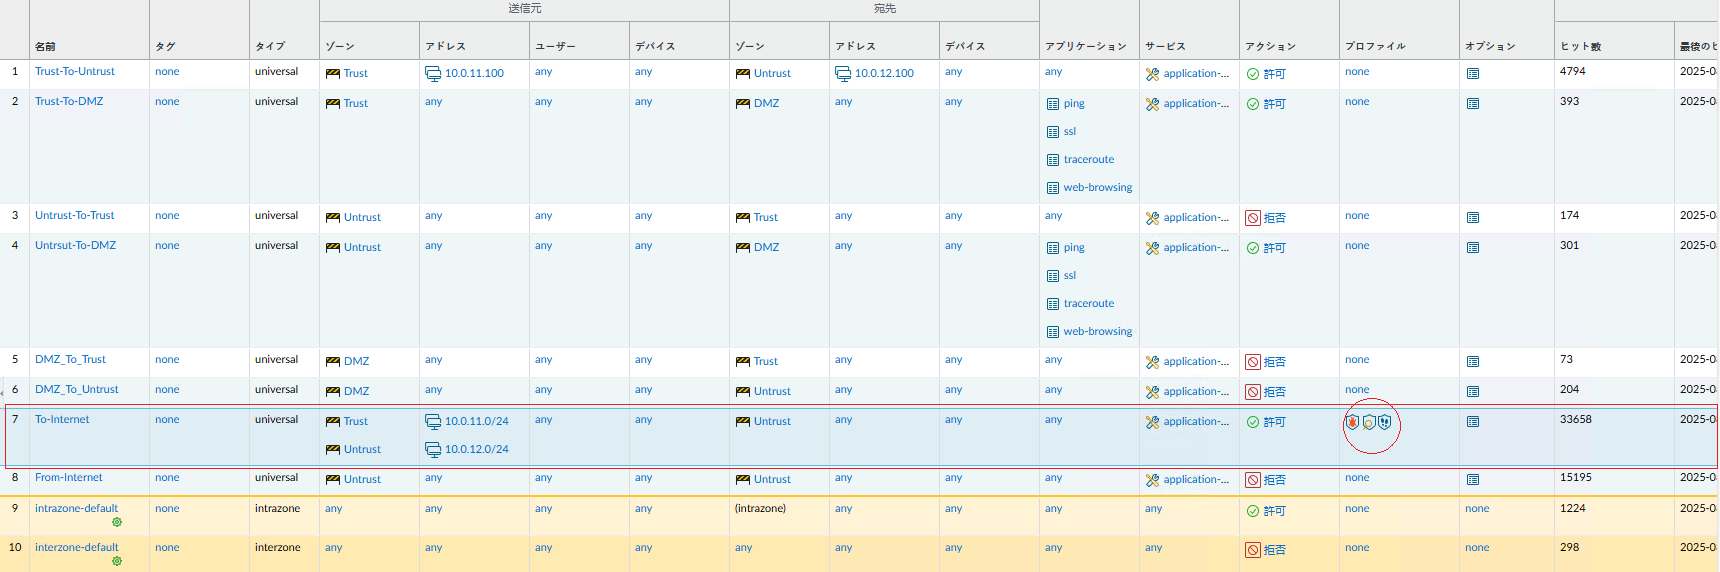
Task: Click the ヒット数 column header
Action: pos(1581,47)
